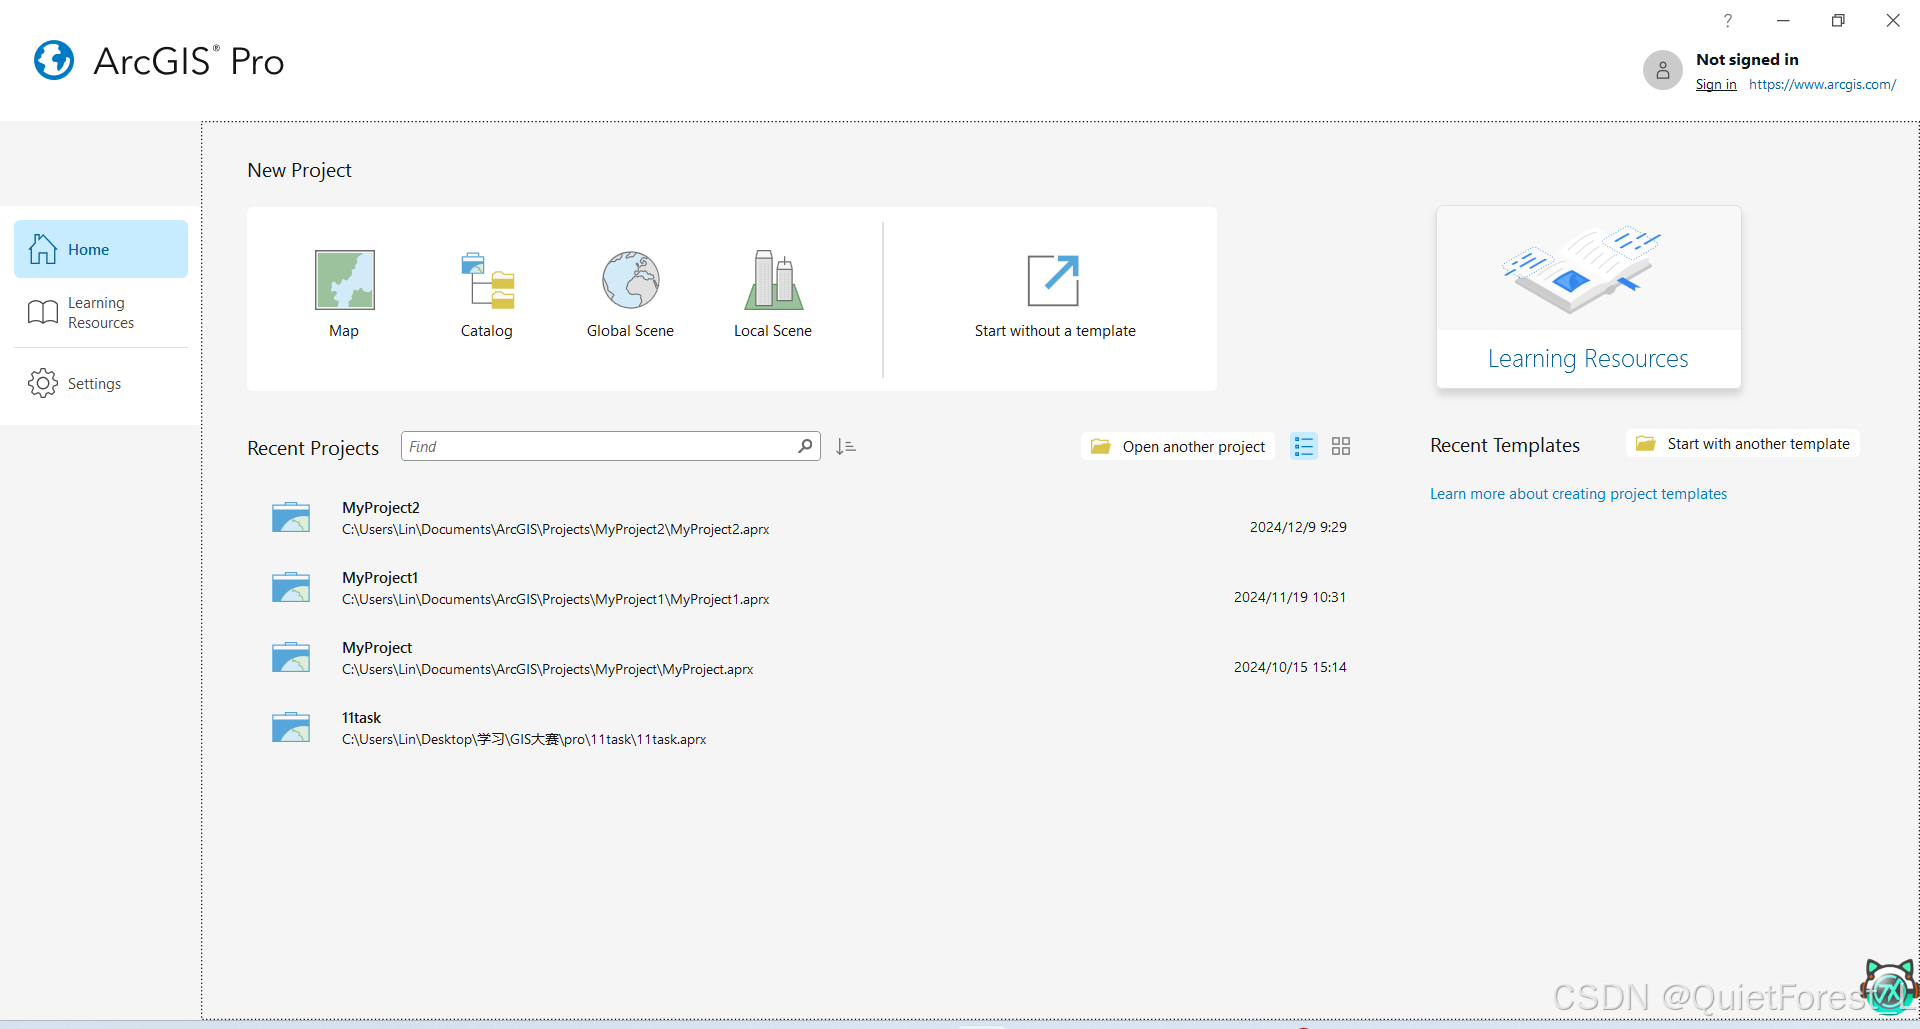Click the ArcGIS Pro globe logo
The width and height of the screenshot is (1920, 1029).
pyautogui.click(x=54, y=60)
